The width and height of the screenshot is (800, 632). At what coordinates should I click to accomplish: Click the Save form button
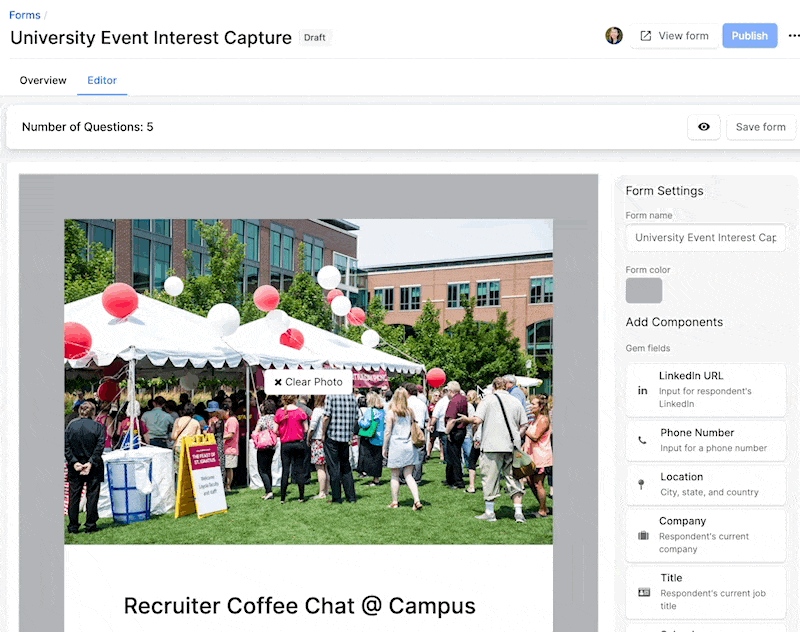tap(760, 127)
